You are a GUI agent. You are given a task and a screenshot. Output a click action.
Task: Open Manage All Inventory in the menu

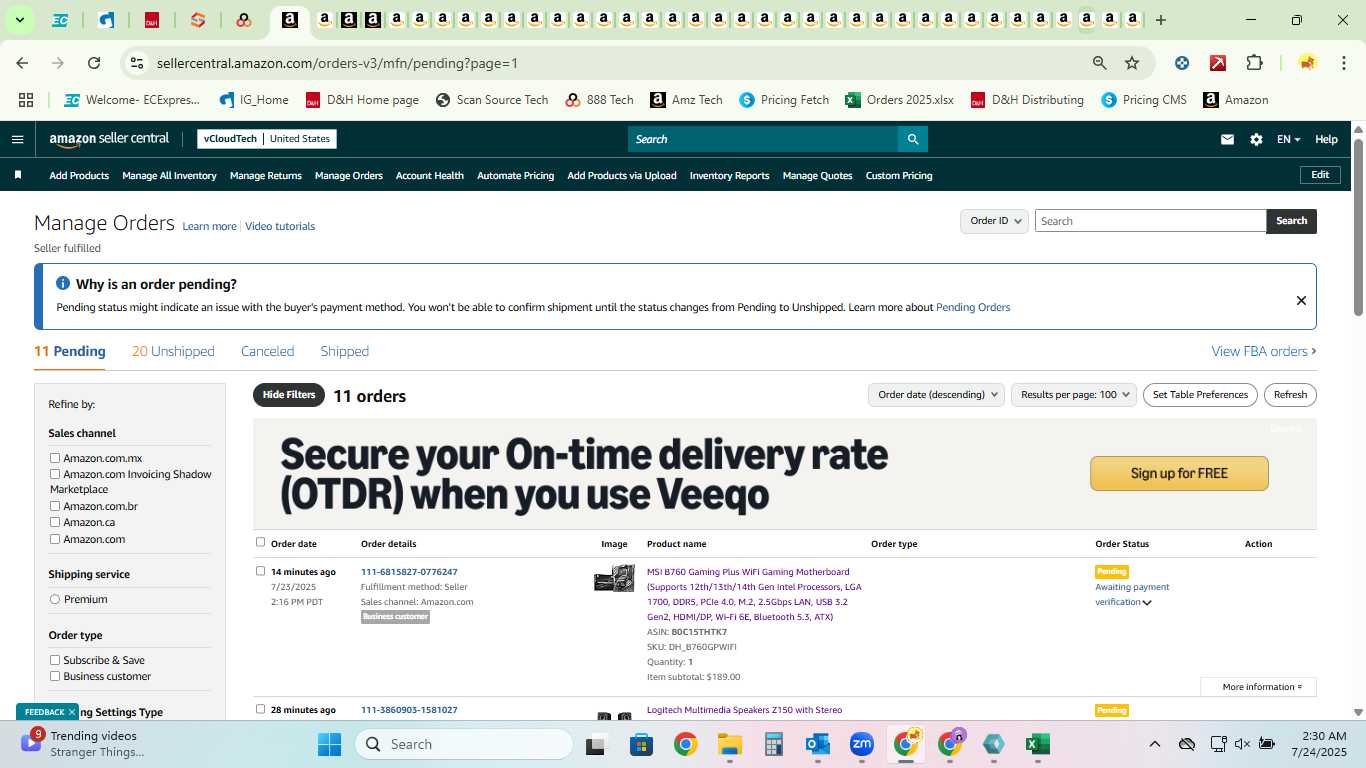tap(169, 176)
